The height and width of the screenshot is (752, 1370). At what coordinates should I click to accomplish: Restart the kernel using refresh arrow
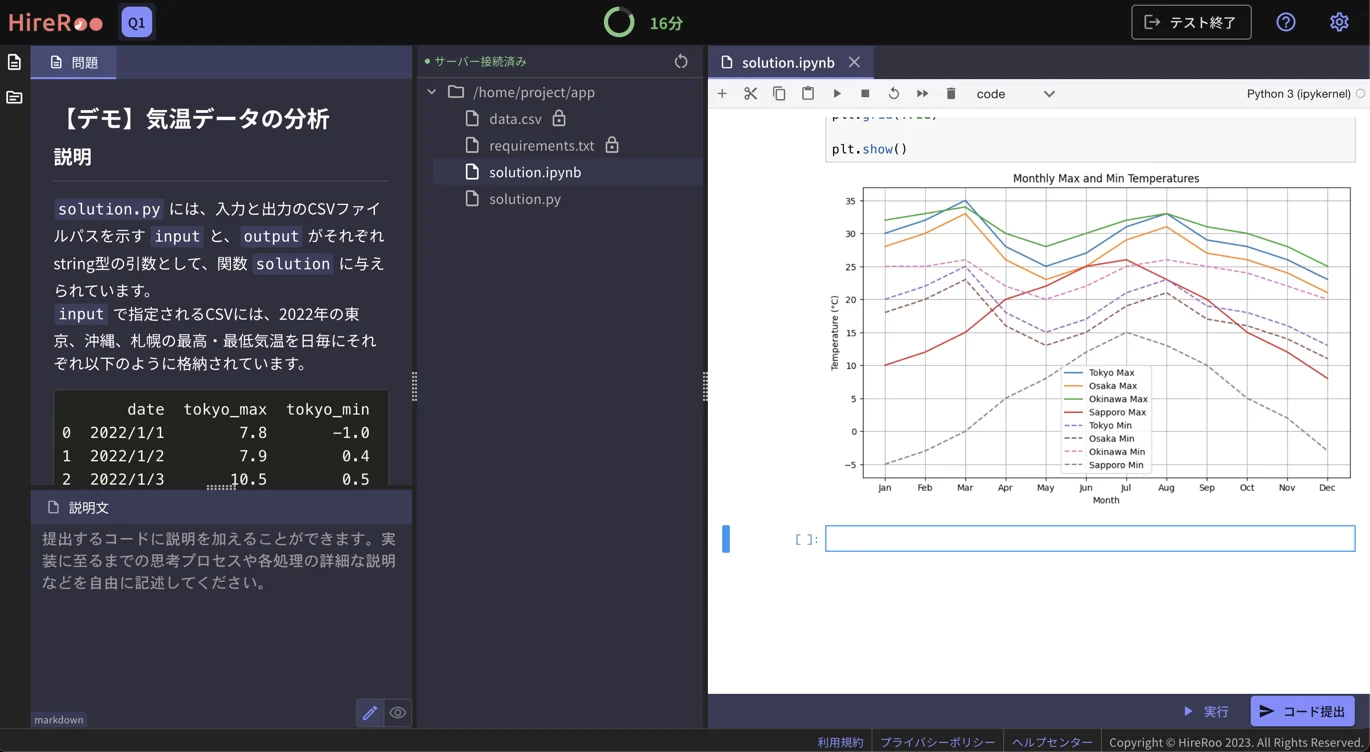[x=894, y=94]
